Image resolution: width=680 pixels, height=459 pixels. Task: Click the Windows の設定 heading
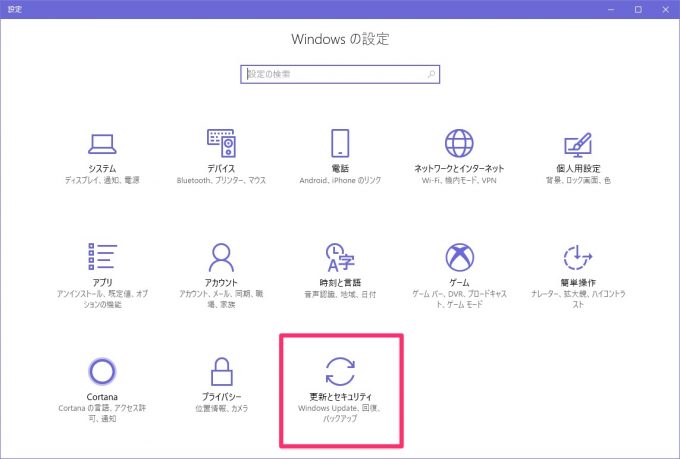tap(340, 39)
